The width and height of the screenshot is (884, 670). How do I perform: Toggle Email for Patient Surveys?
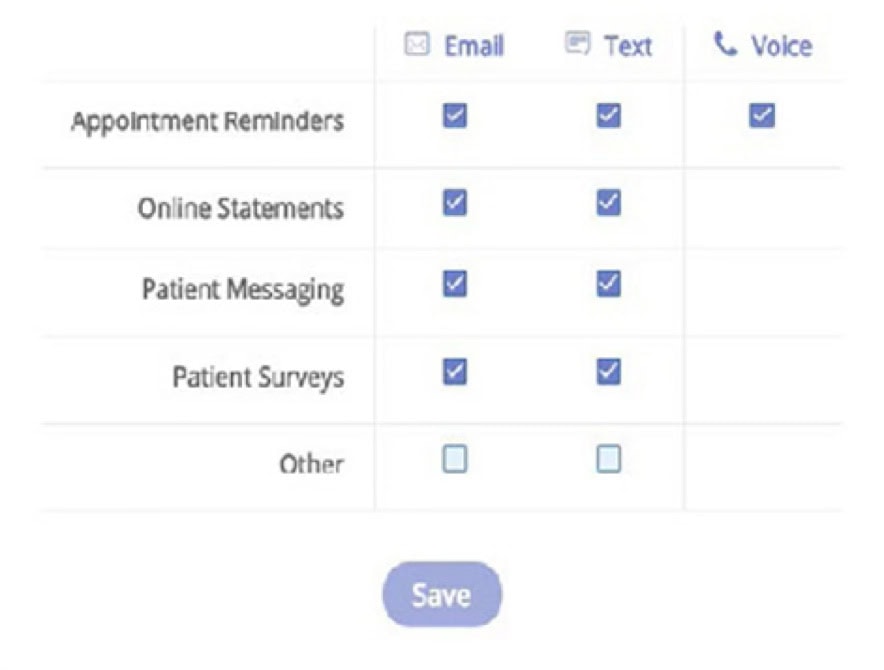[455, 372]
